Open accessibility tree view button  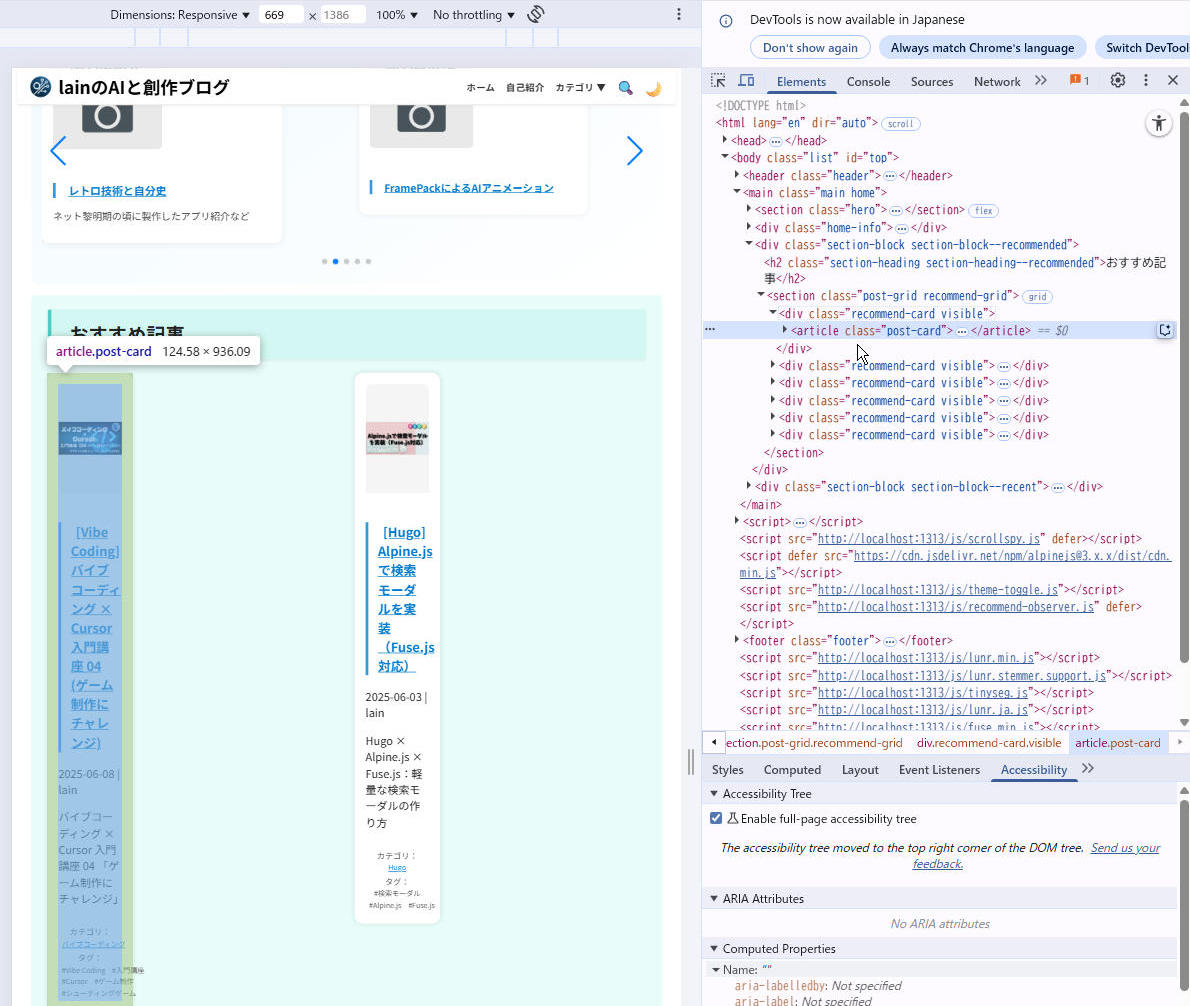(1158, 123)
